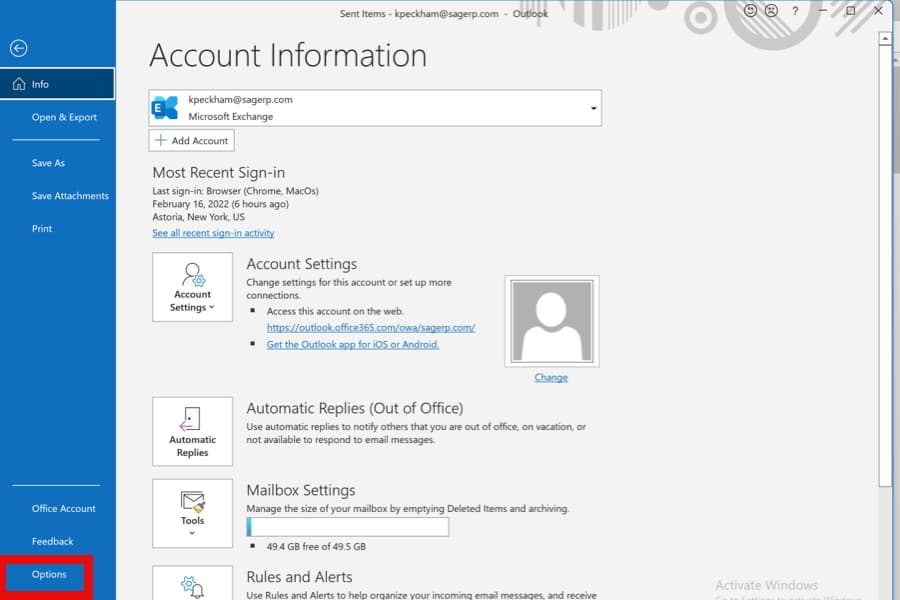
Task: Open Help using the question mark icon
Action: (x=794, y=11)
